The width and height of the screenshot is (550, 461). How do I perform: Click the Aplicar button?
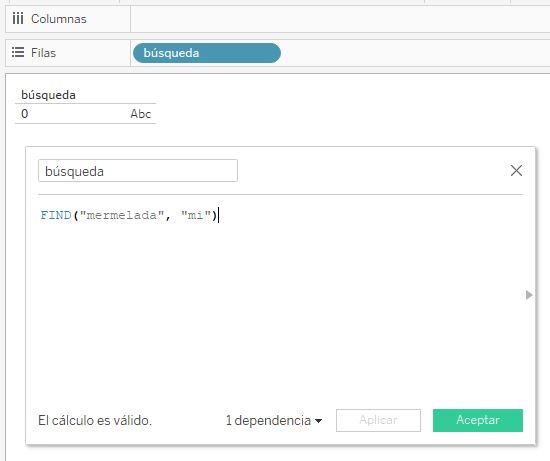click(378, 420)
